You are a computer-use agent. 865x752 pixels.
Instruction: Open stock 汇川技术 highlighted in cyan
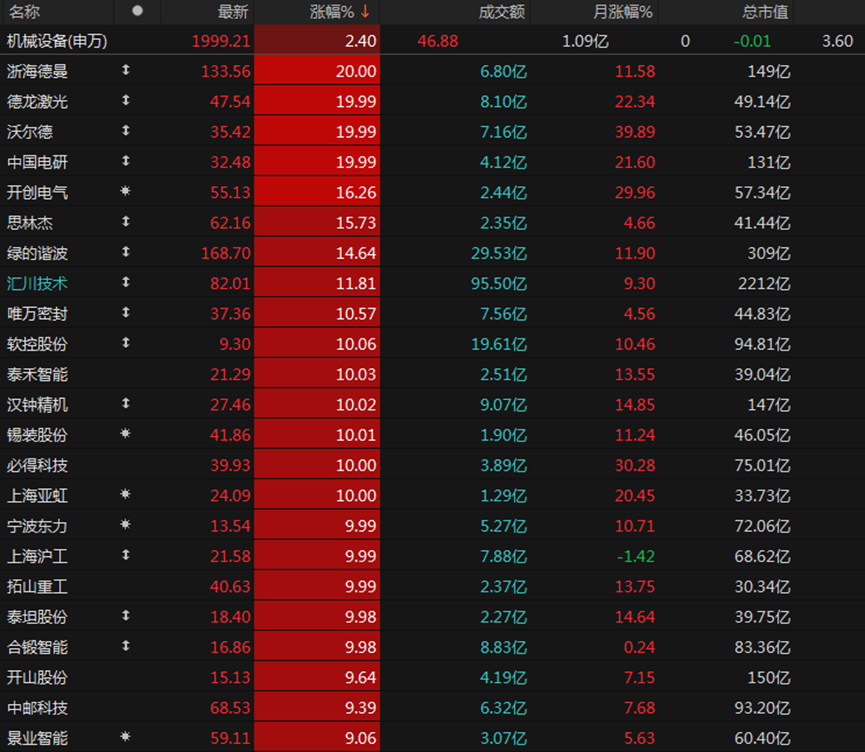point(37,284)
